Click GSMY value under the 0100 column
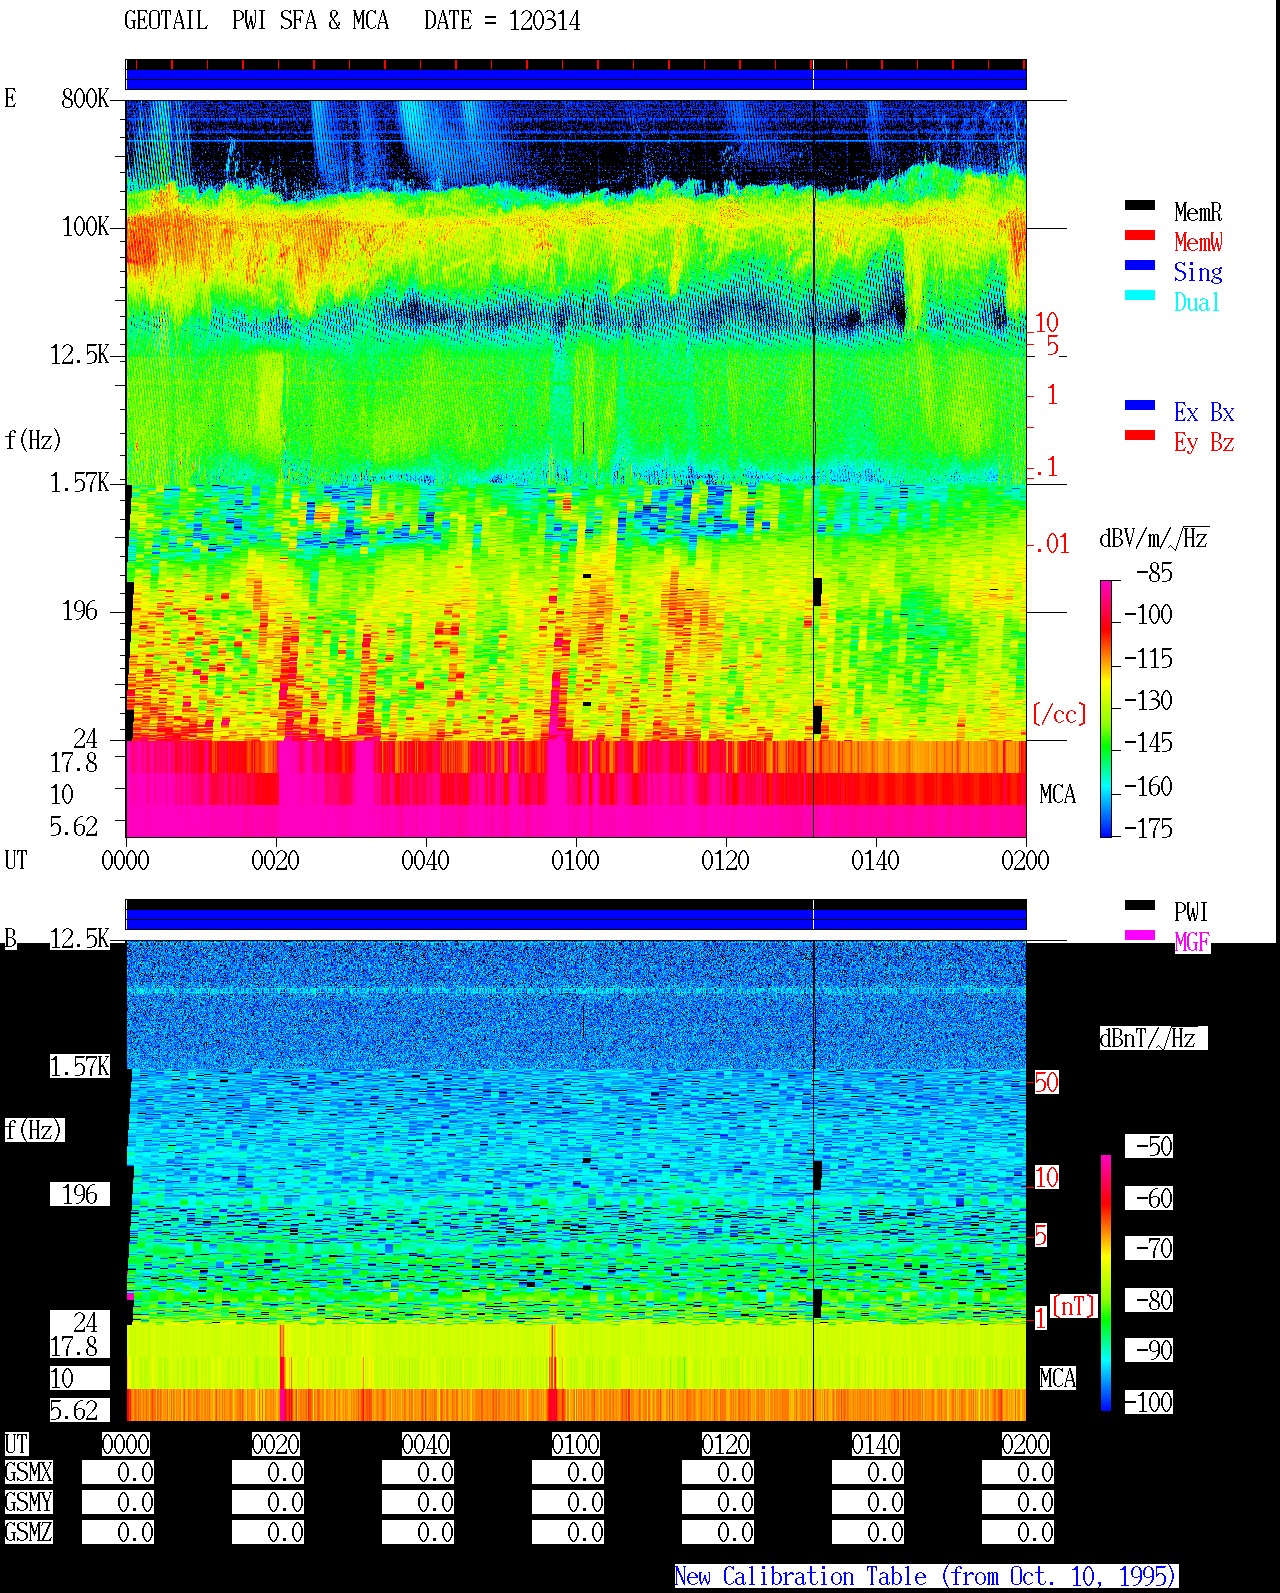Image resolution: width=1280 pixels, height=1593 pixels. [568, 1502]
